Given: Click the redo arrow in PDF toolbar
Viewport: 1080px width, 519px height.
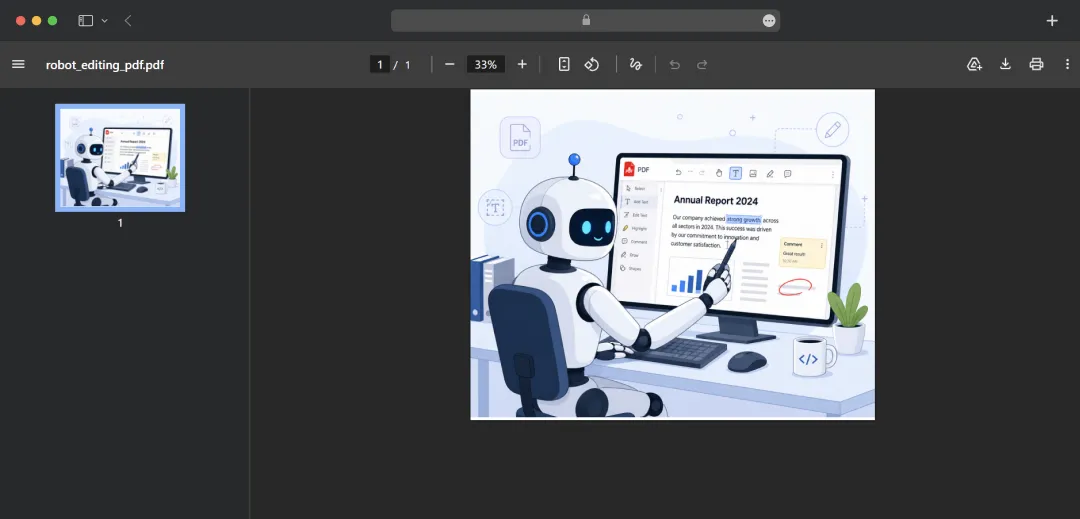Looking at the screenshot, I should [x=702, y=64].
